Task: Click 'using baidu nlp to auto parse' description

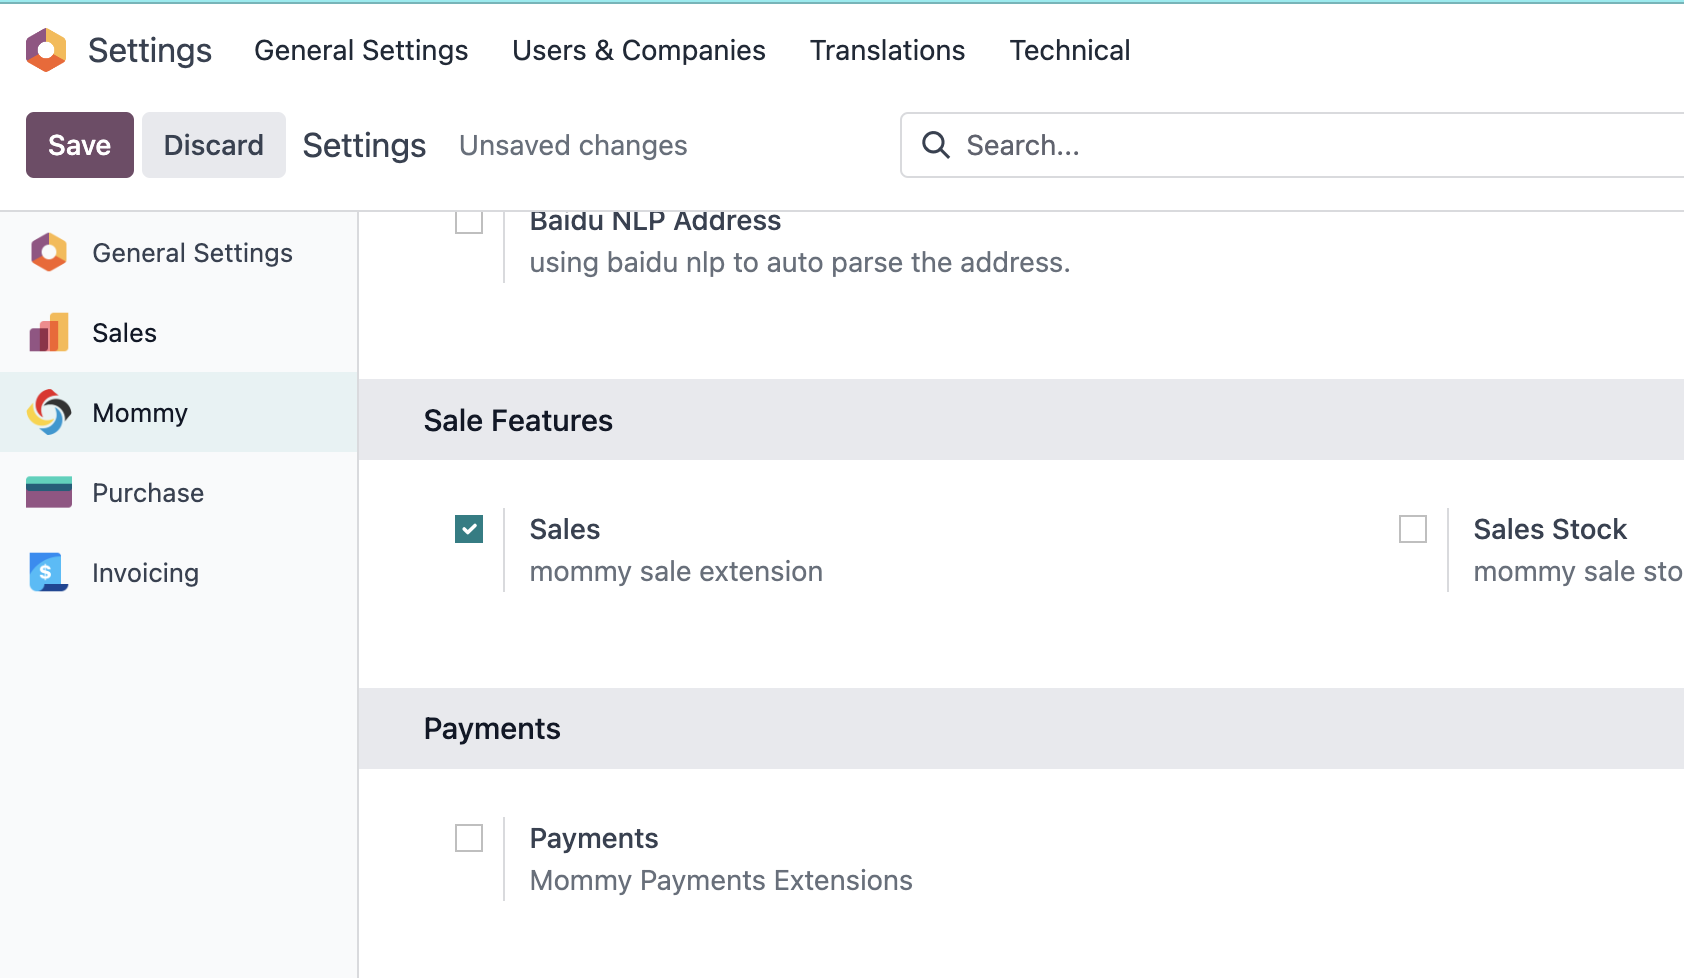Action: [x=800, y=262]
